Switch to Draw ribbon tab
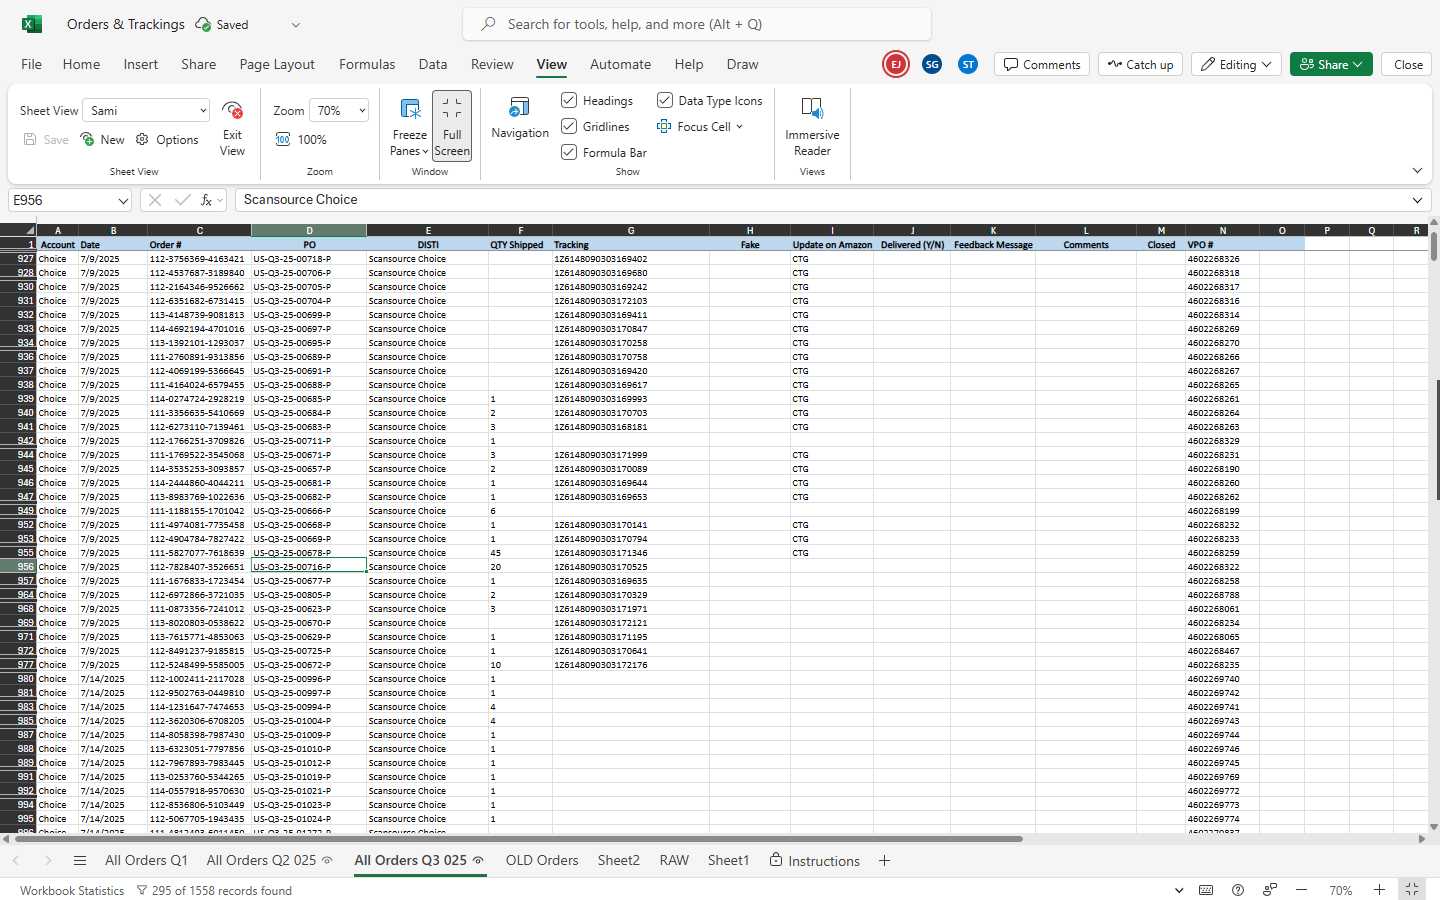The image size is (1440, 900). (x=742, y=64)
